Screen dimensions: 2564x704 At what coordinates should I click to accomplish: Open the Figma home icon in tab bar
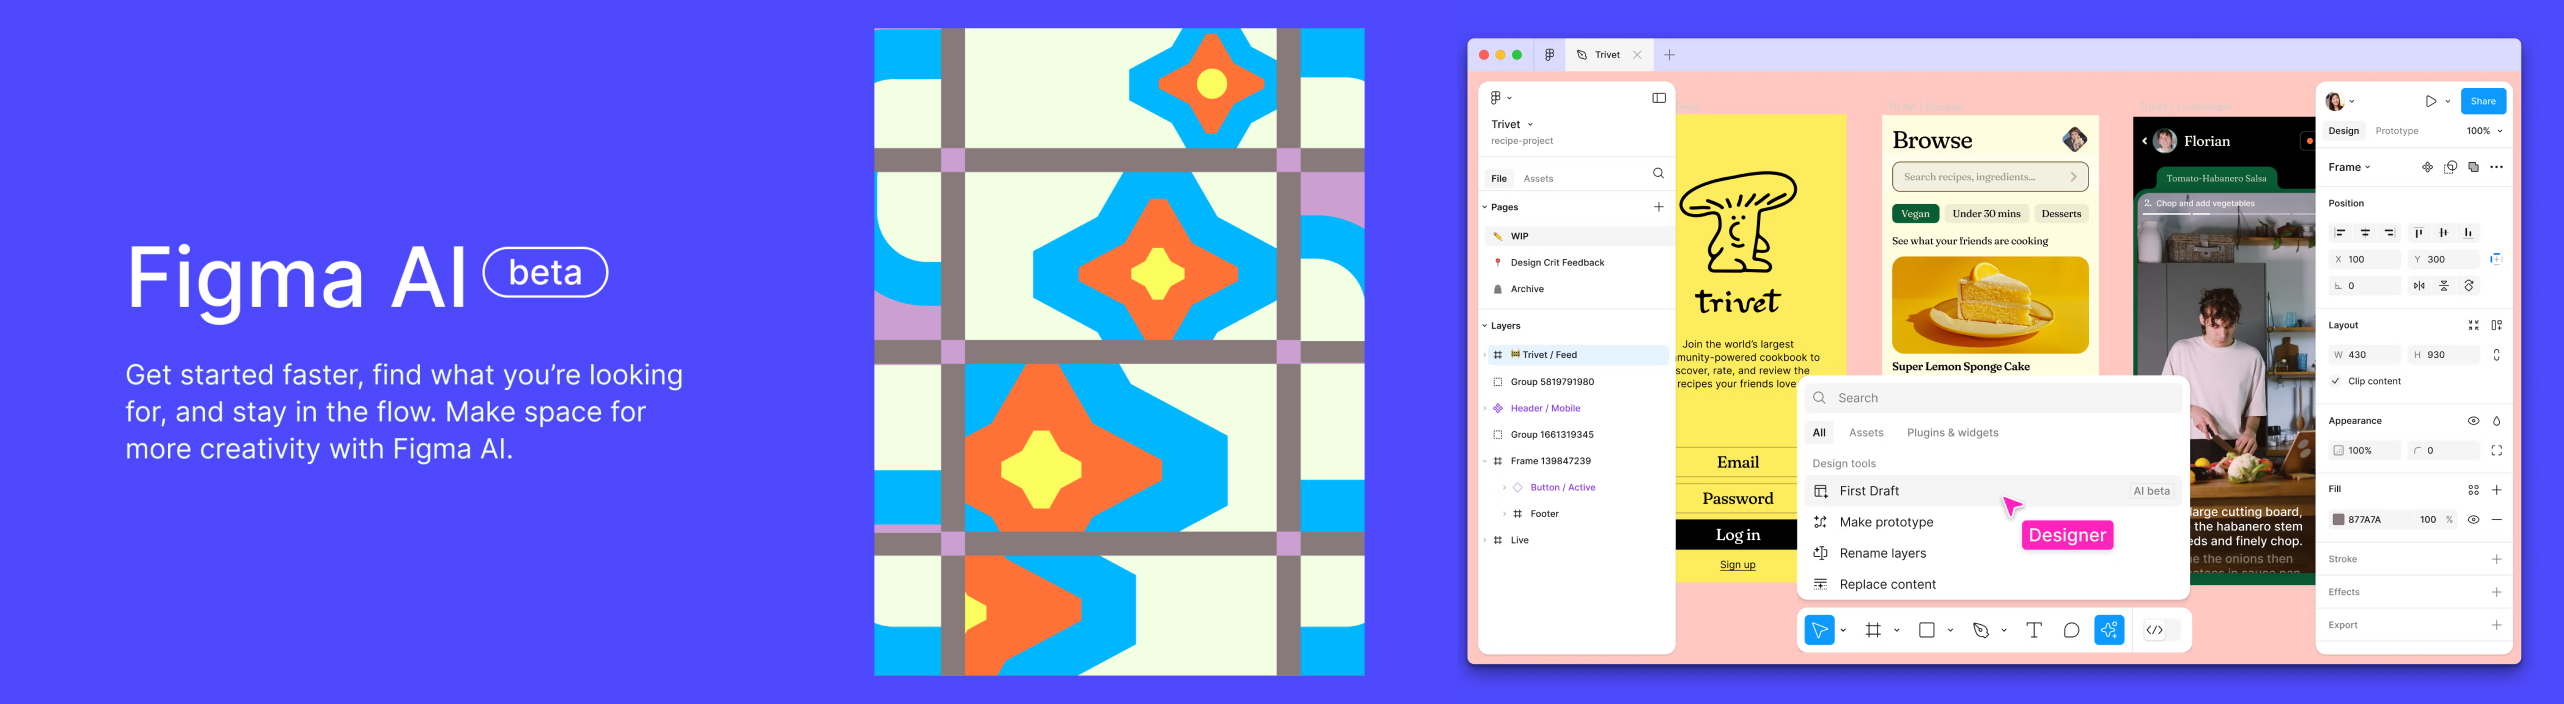pyautogui.click(x=1549, y=55)
